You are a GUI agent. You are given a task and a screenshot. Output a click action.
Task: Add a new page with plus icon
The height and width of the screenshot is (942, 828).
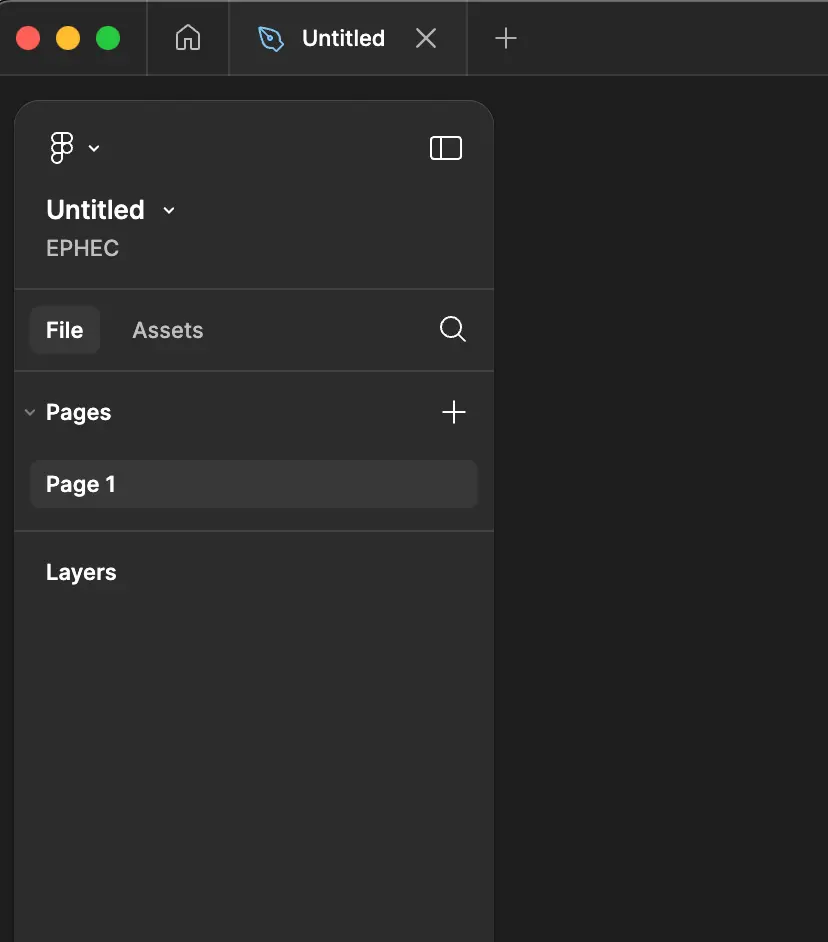click(x=454, y=412)
